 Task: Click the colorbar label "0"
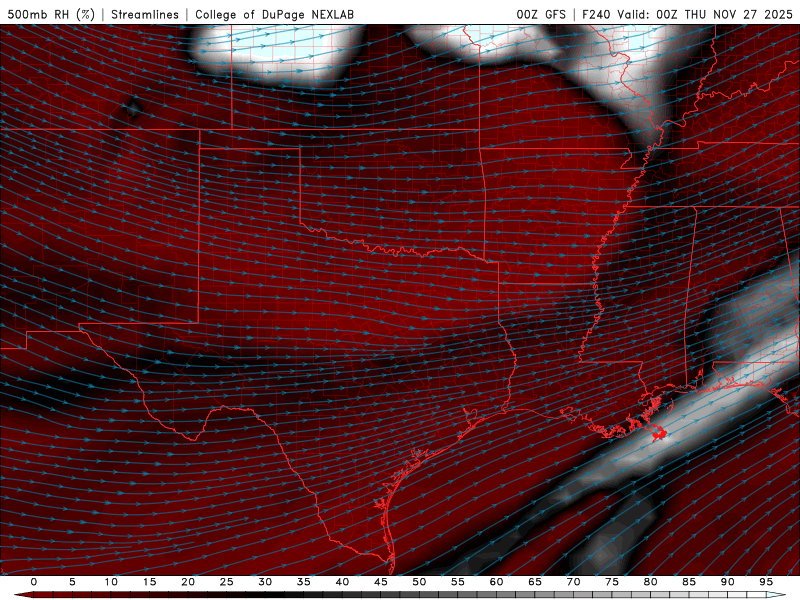34,582
